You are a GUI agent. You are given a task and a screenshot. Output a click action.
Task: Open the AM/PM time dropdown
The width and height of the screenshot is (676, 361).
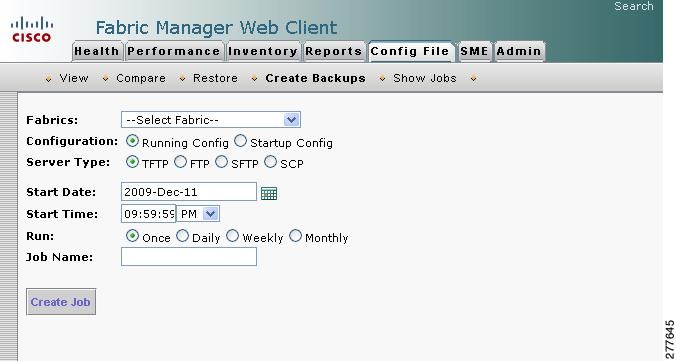click(198, 213)
